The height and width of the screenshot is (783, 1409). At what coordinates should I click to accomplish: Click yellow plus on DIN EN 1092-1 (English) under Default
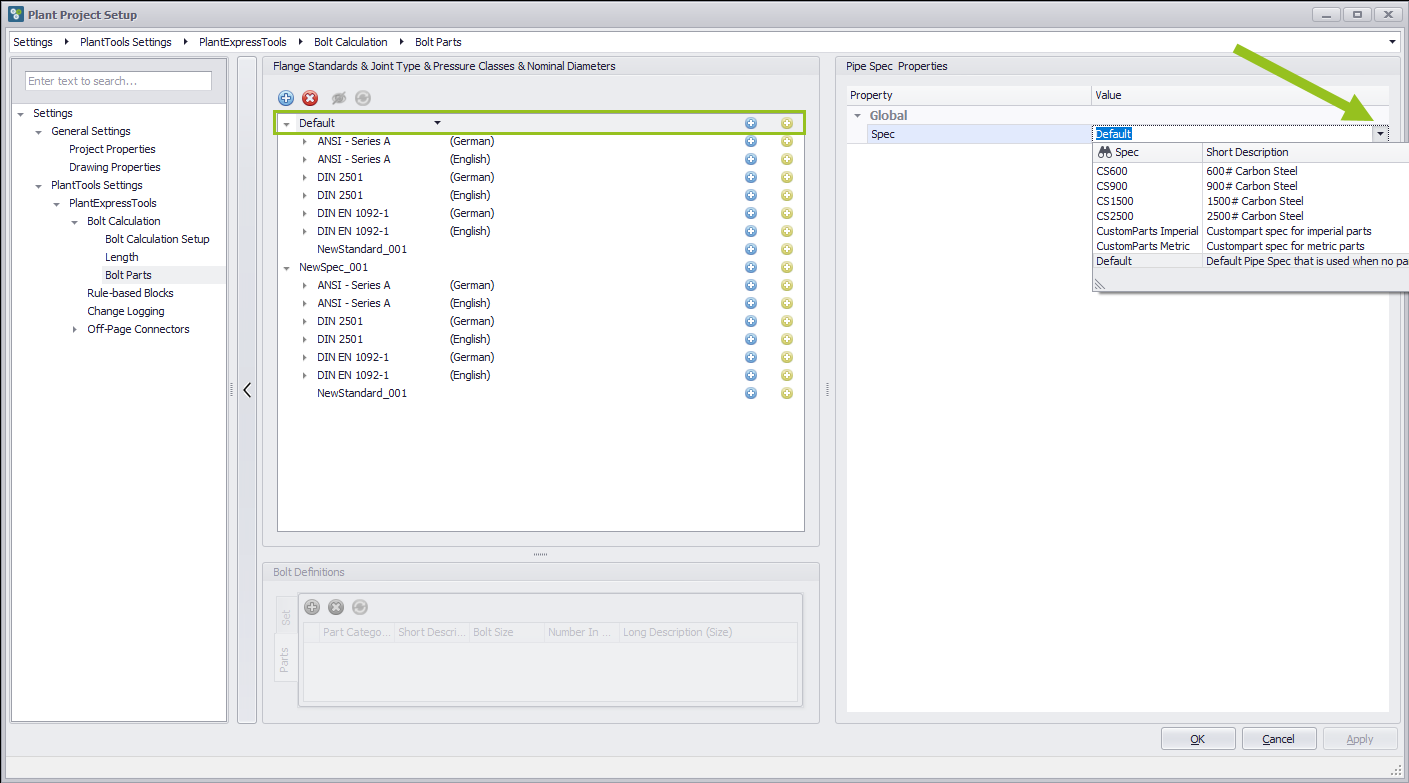click(x=787, y=231)
